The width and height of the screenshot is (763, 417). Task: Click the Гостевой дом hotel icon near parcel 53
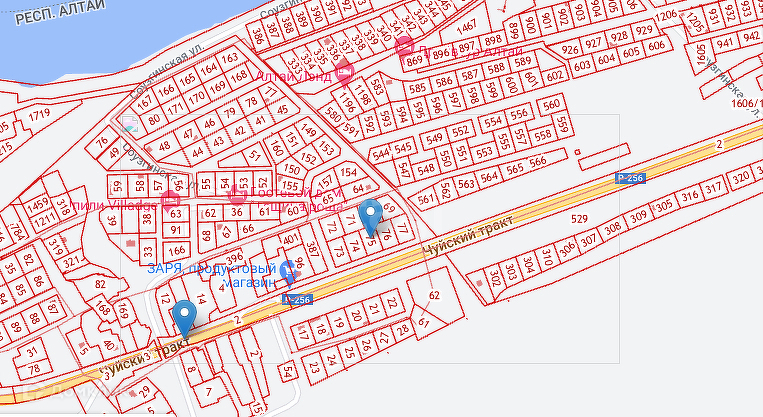tap(237, 195)
